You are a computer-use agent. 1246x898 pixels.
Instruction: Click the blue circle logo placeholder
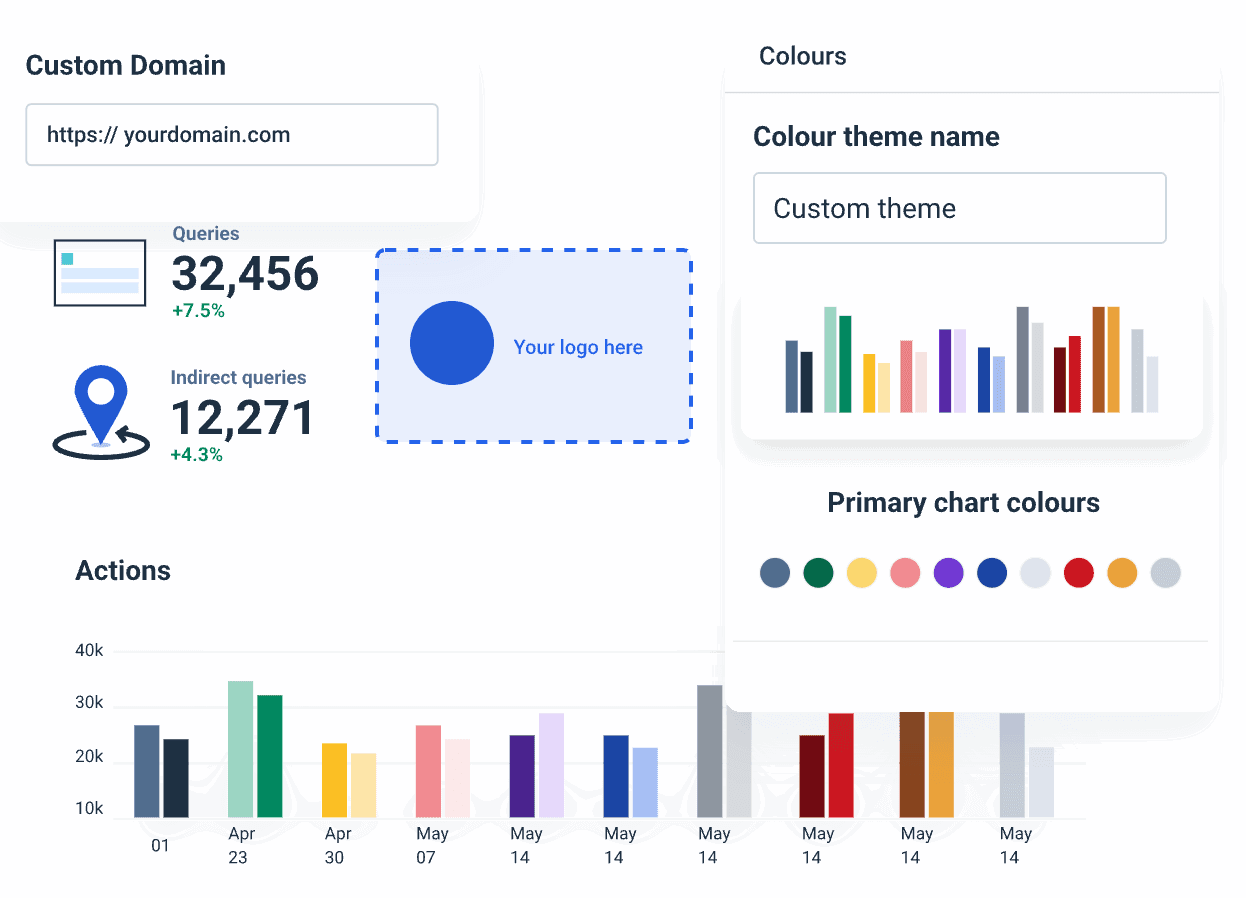point(452,342)
